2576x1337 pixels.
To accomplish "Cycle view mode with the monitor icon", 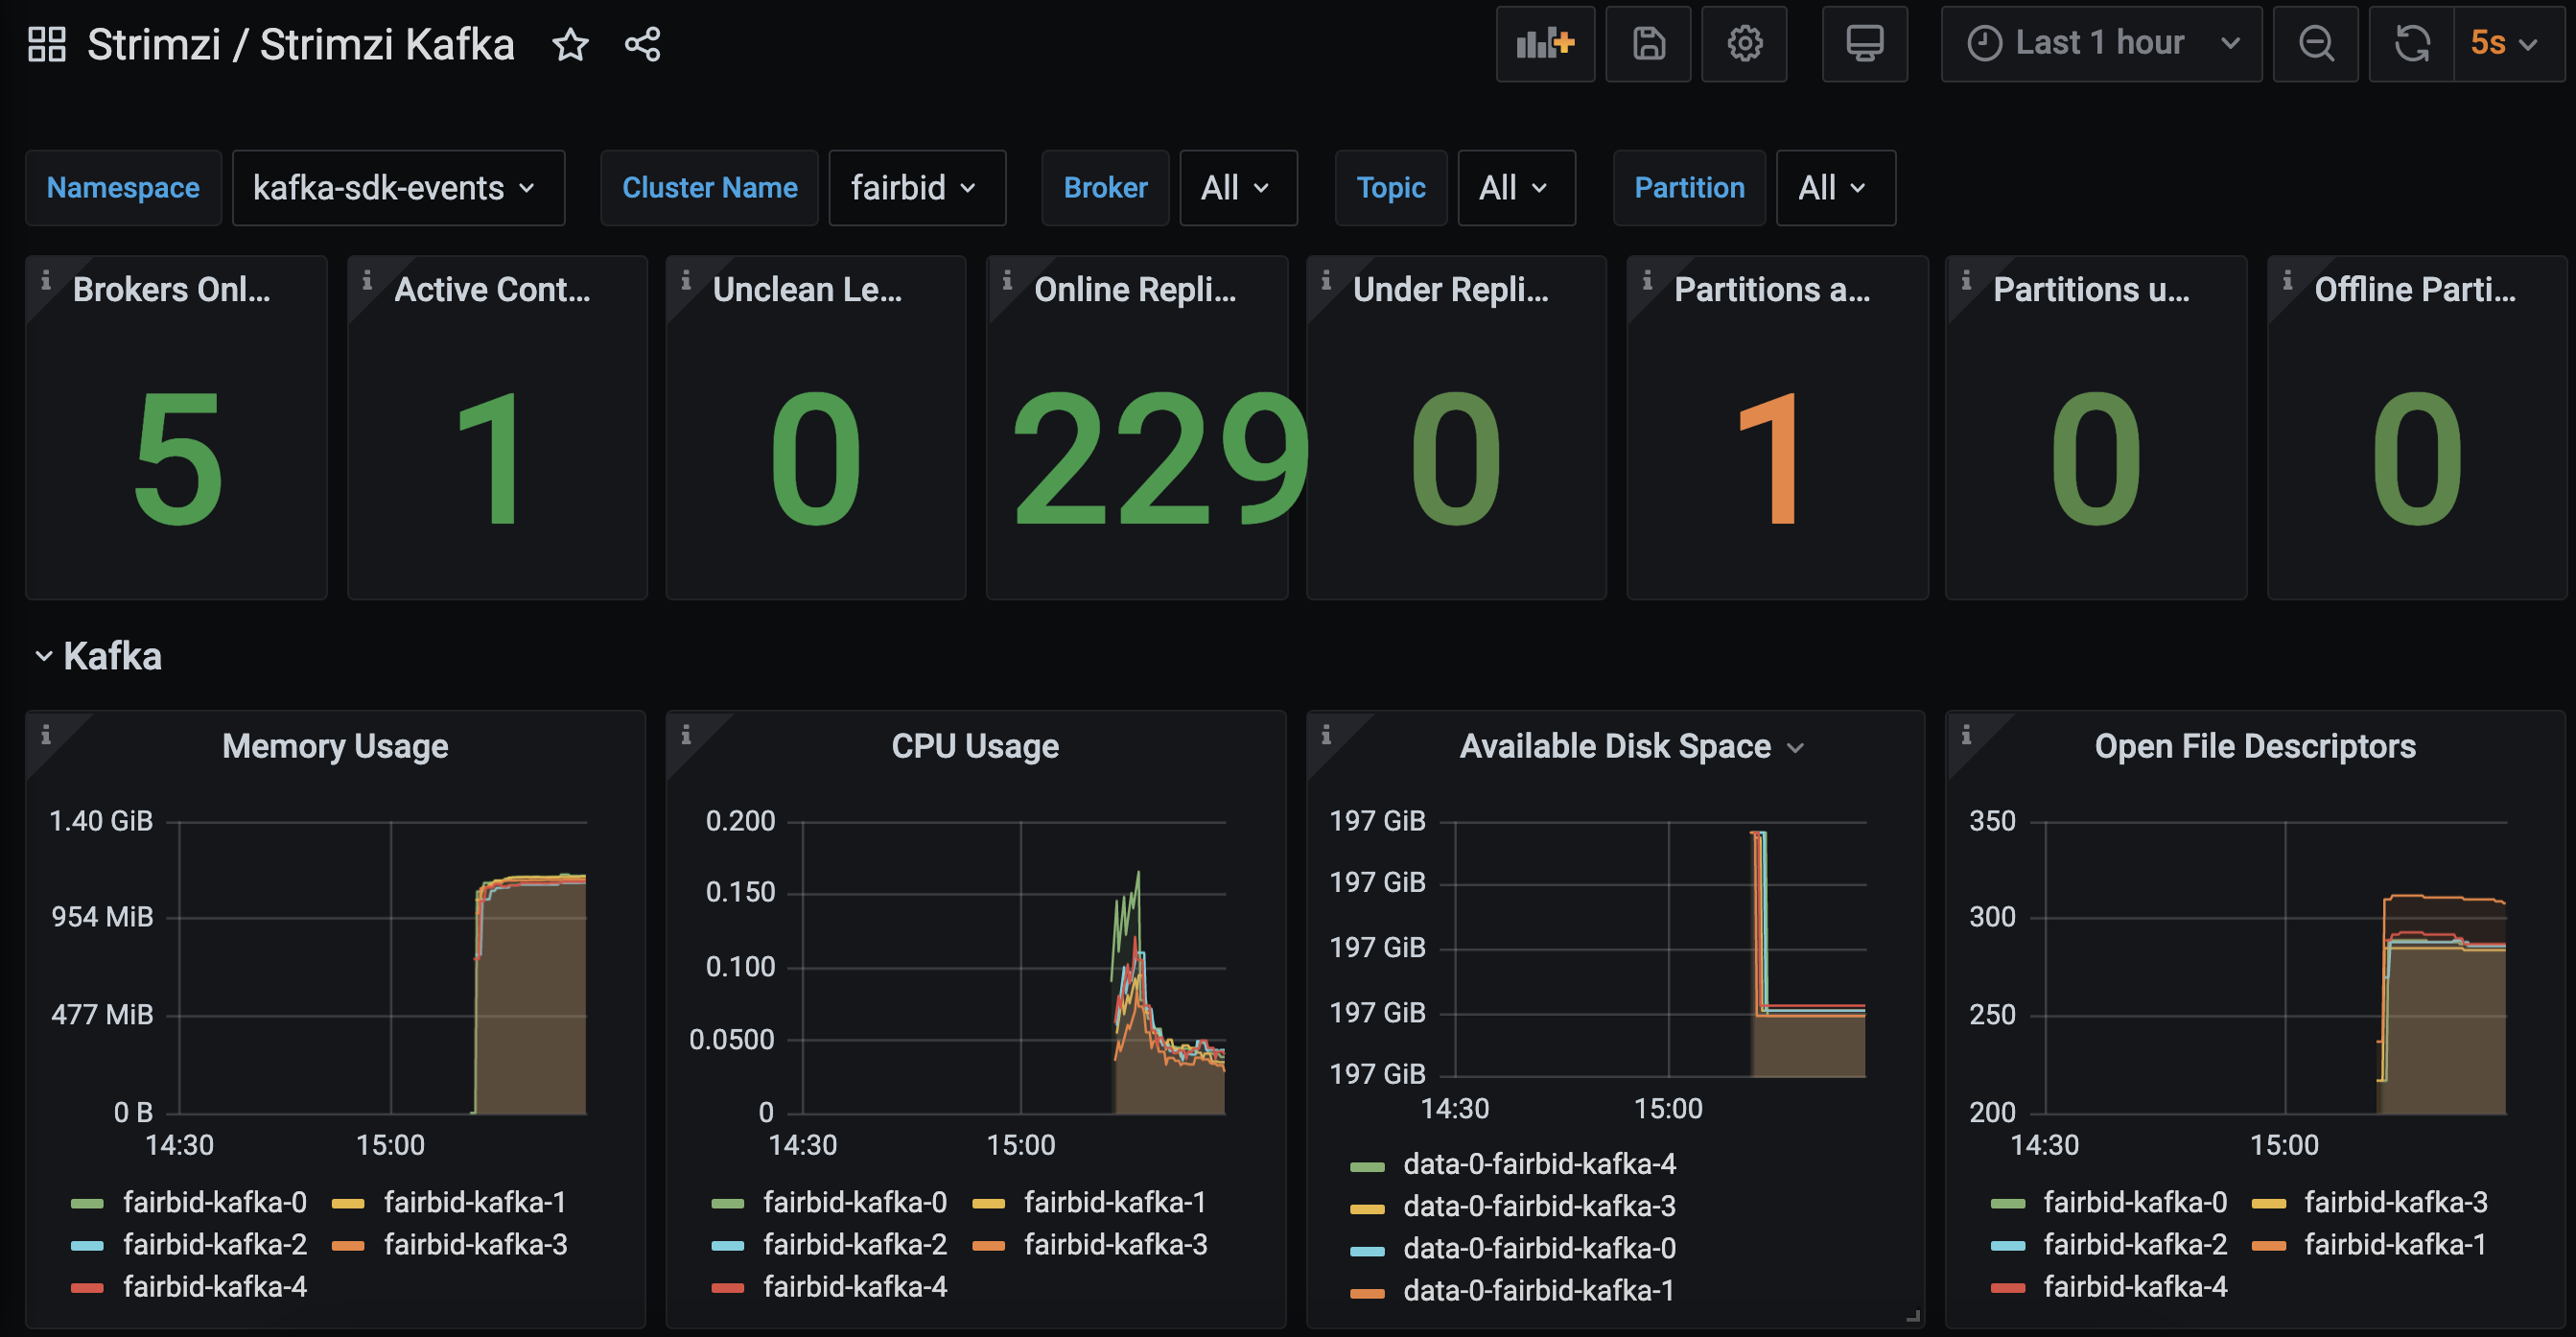I will click(1864, 44).
